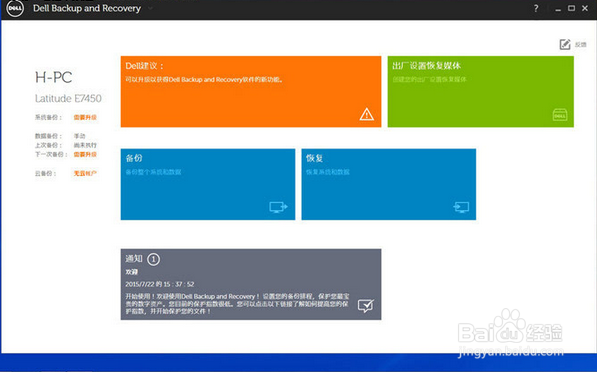Screen dimensions: 597x372
Task: Maximize the Dell Backup and Recovery window
Action: click(x=571, y=8)
